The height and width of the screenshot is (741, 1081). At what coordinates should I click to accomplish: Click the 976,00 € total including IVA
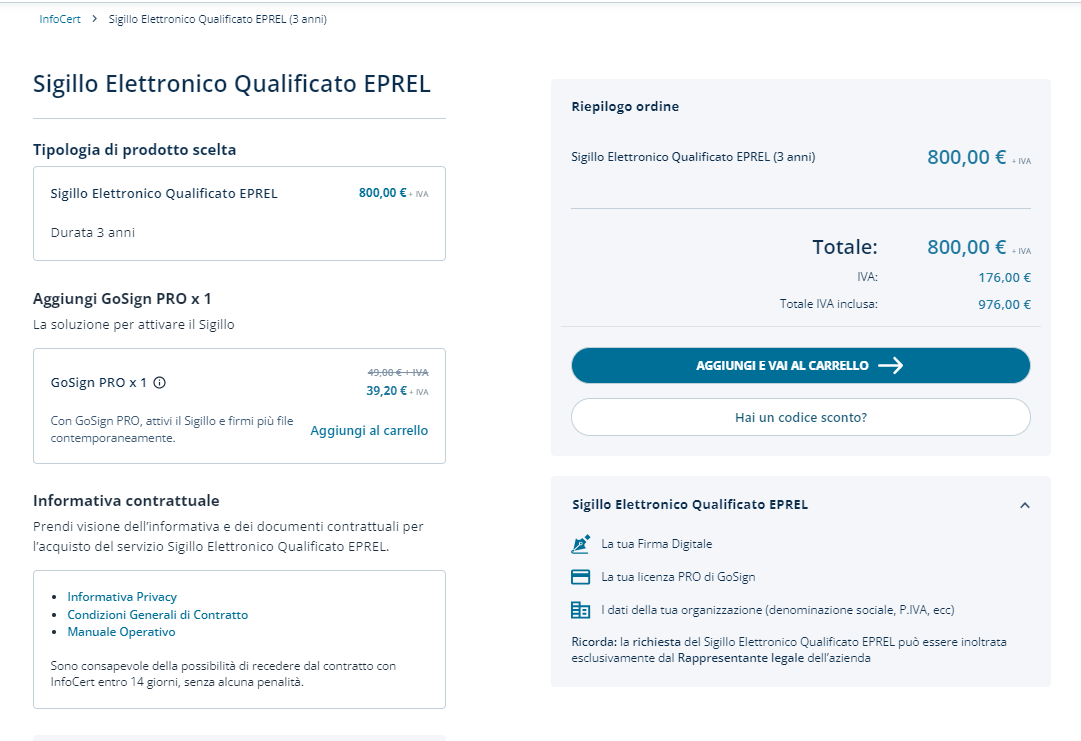[1004, 305]
